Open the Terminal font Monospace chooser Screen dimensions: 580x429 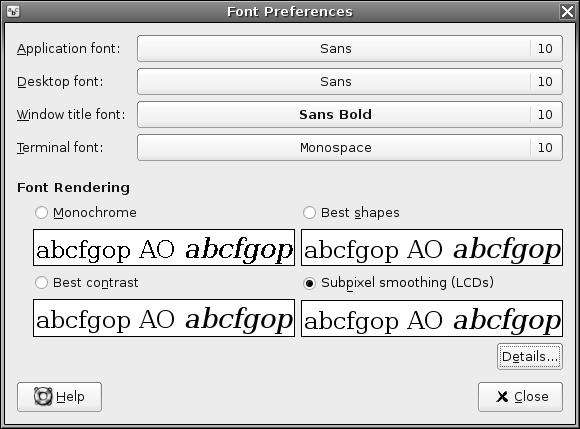350,148
